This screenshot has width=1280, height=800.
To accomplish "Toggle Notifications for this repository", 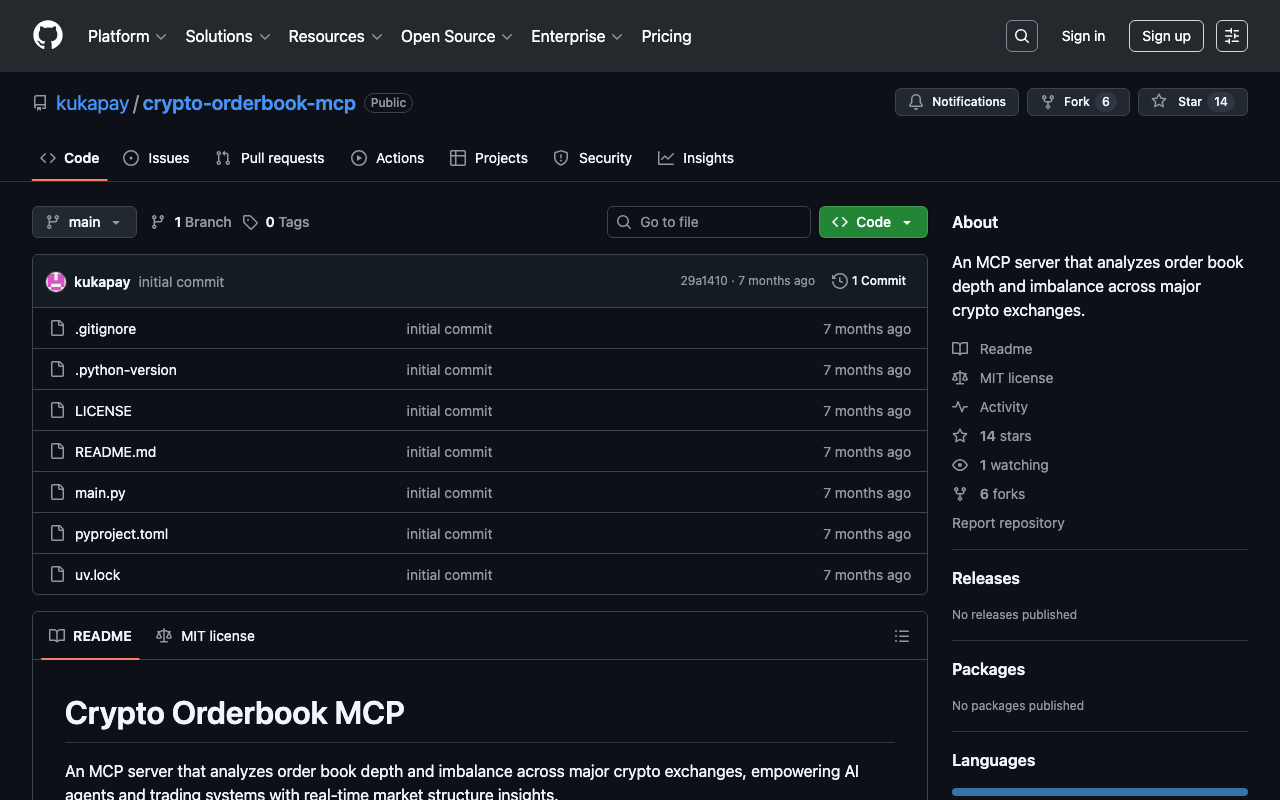I will 957,102.
